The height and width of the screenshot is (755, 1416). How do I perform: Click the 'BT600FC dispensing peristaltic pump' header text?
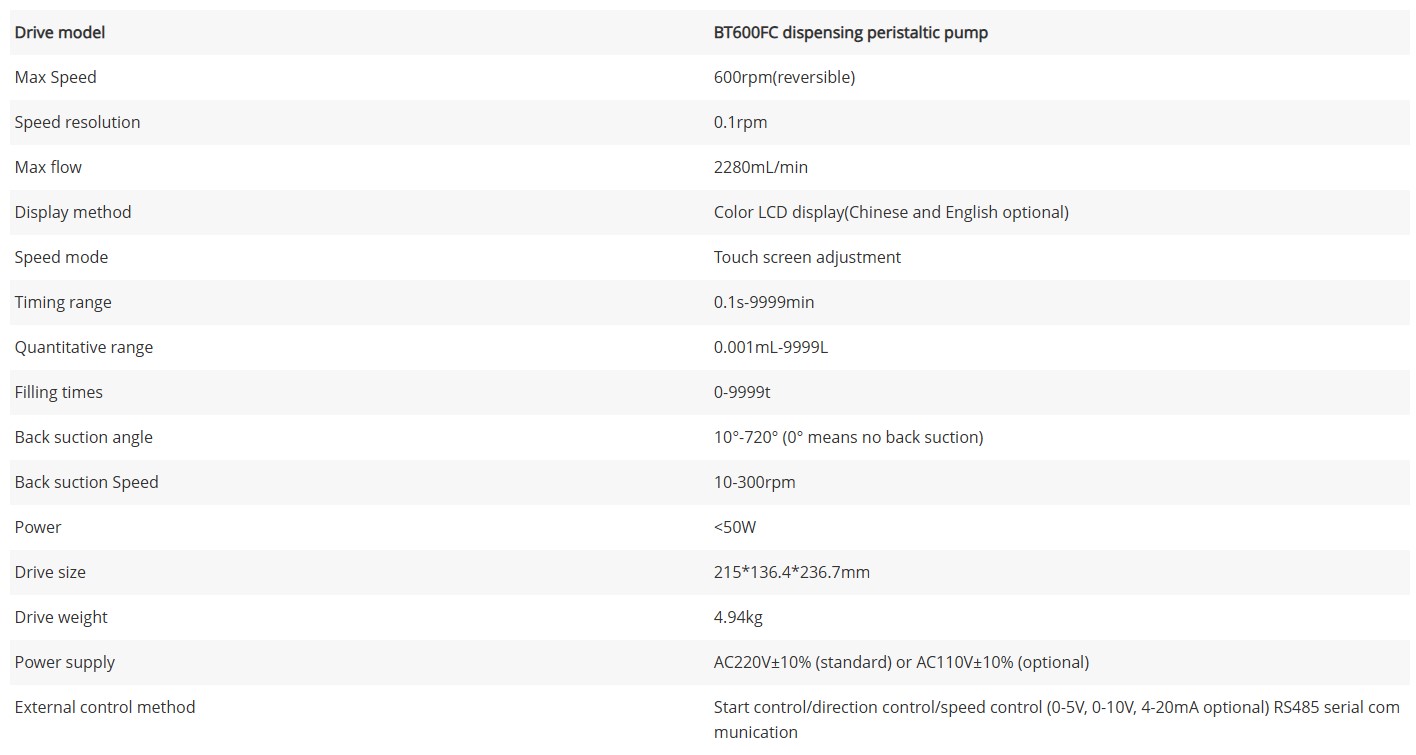(x=850, y=33)
